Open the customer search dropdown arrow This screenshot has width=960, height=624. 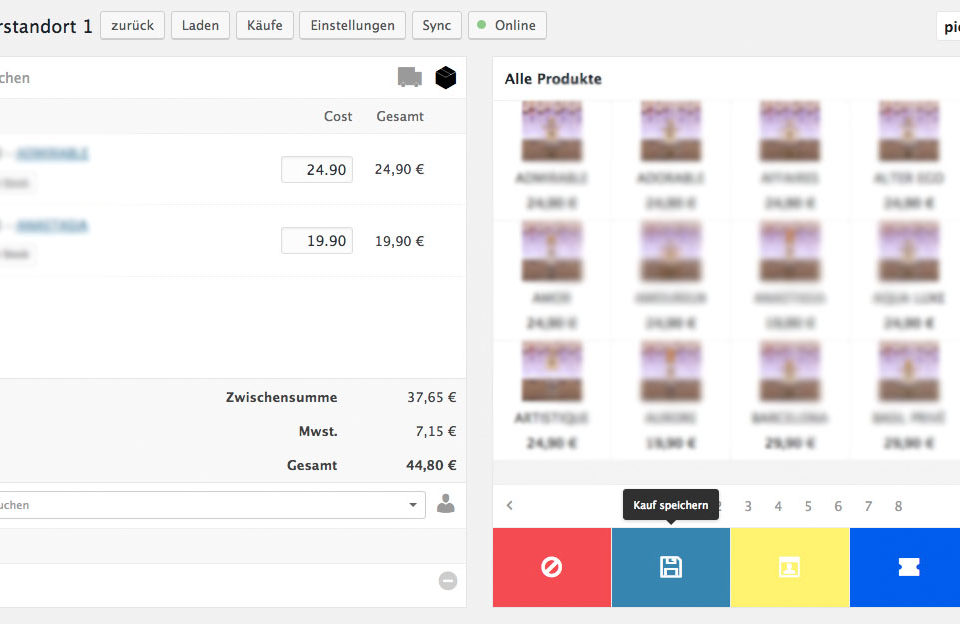[412, 505]
